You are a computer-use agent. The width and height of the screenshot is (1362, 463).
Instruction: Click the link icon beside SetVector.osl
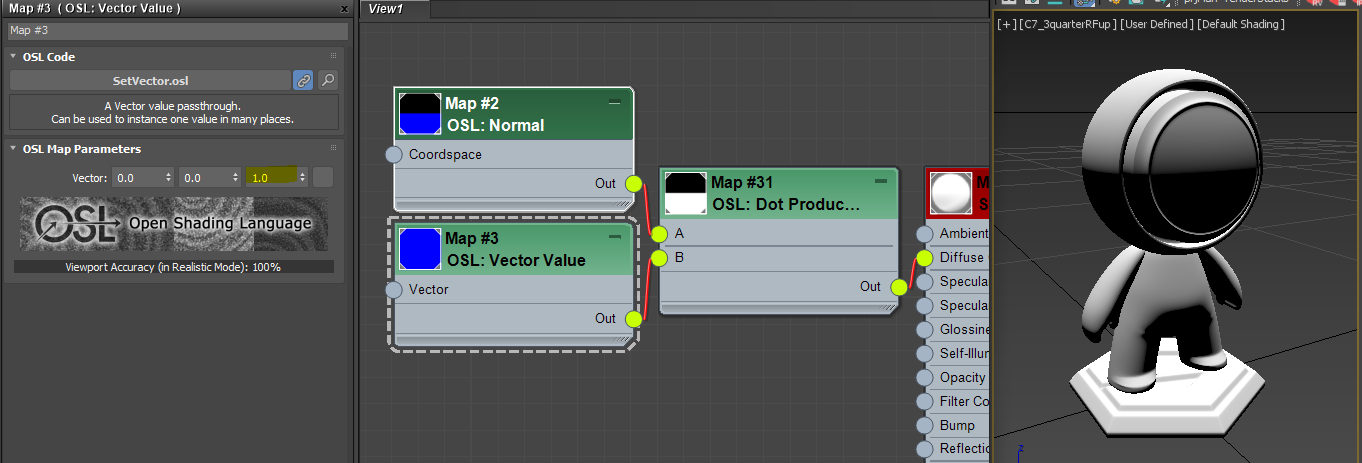[x=303, y=80]
